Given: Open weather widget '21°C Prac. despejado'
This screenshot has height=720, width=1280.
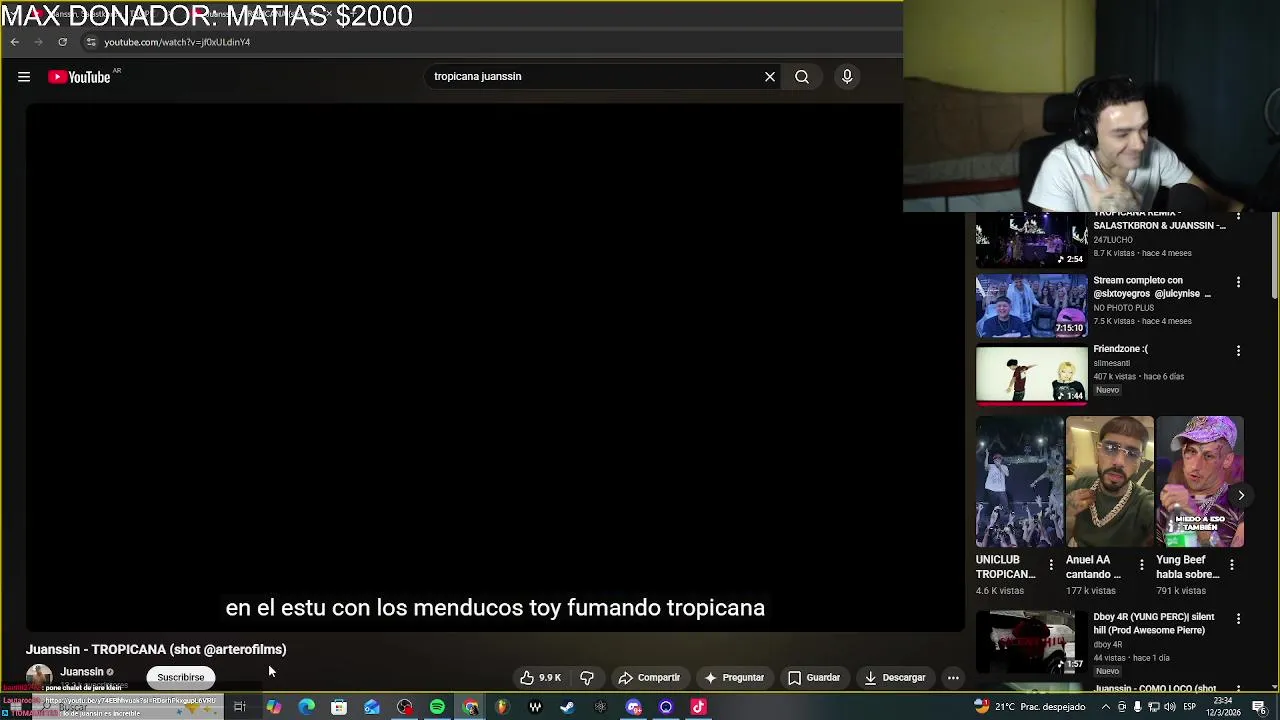Looking at the screenshot, I should (x=1029, y=707).
